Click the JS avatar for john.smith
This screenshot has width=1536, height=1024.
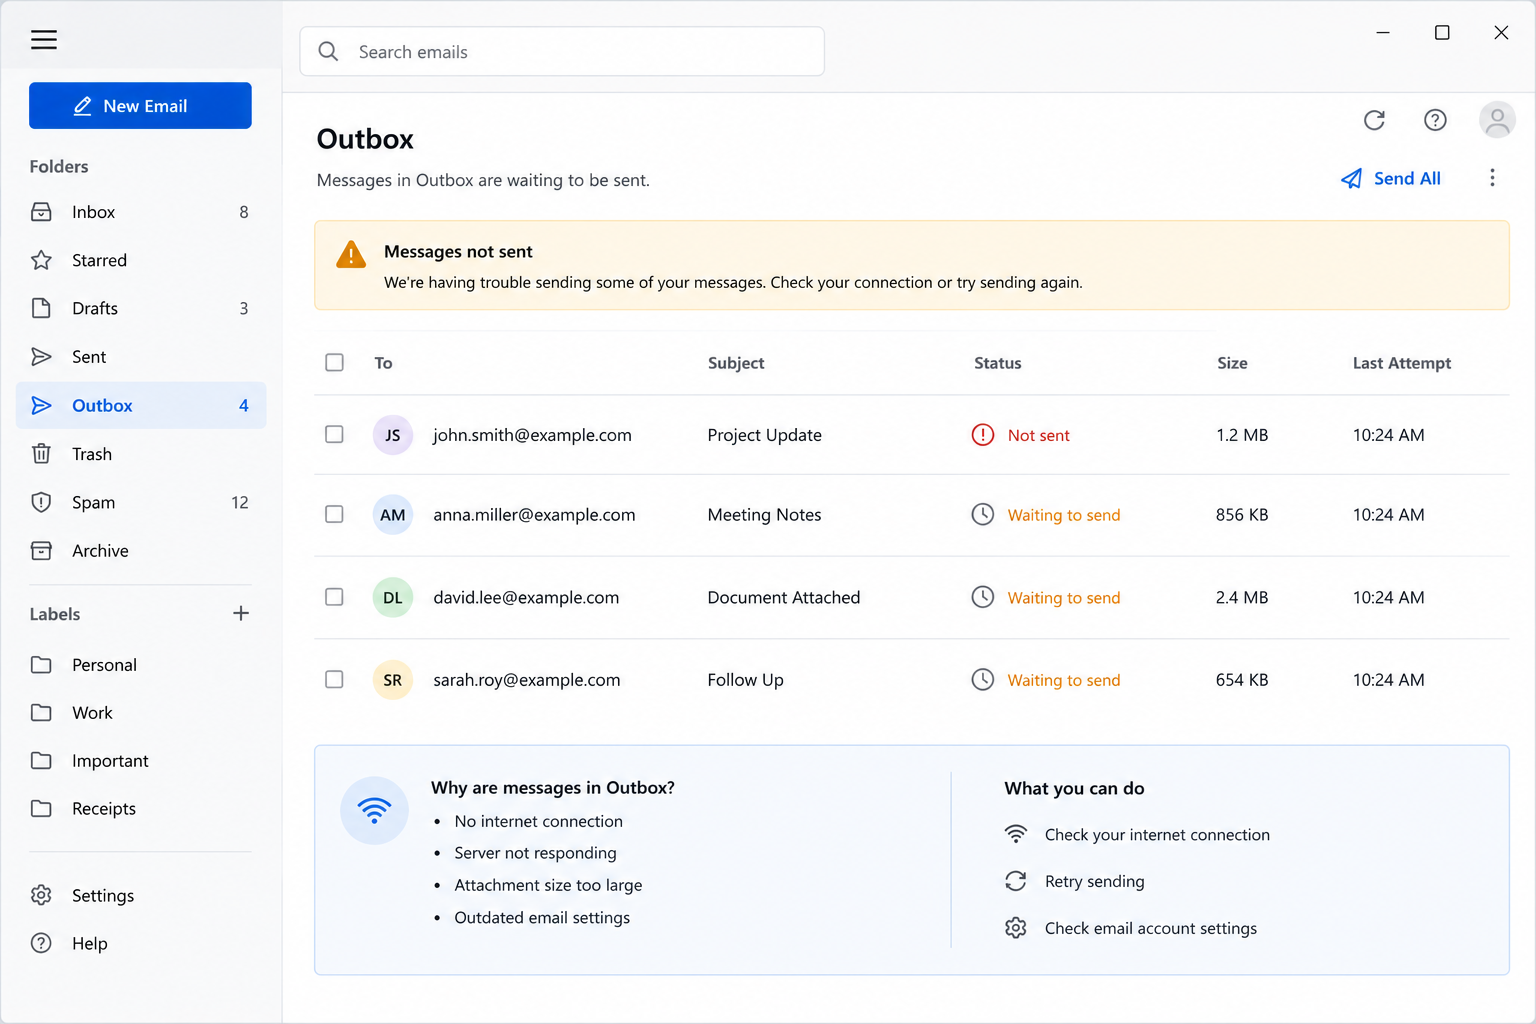click(x=393, y=435)
